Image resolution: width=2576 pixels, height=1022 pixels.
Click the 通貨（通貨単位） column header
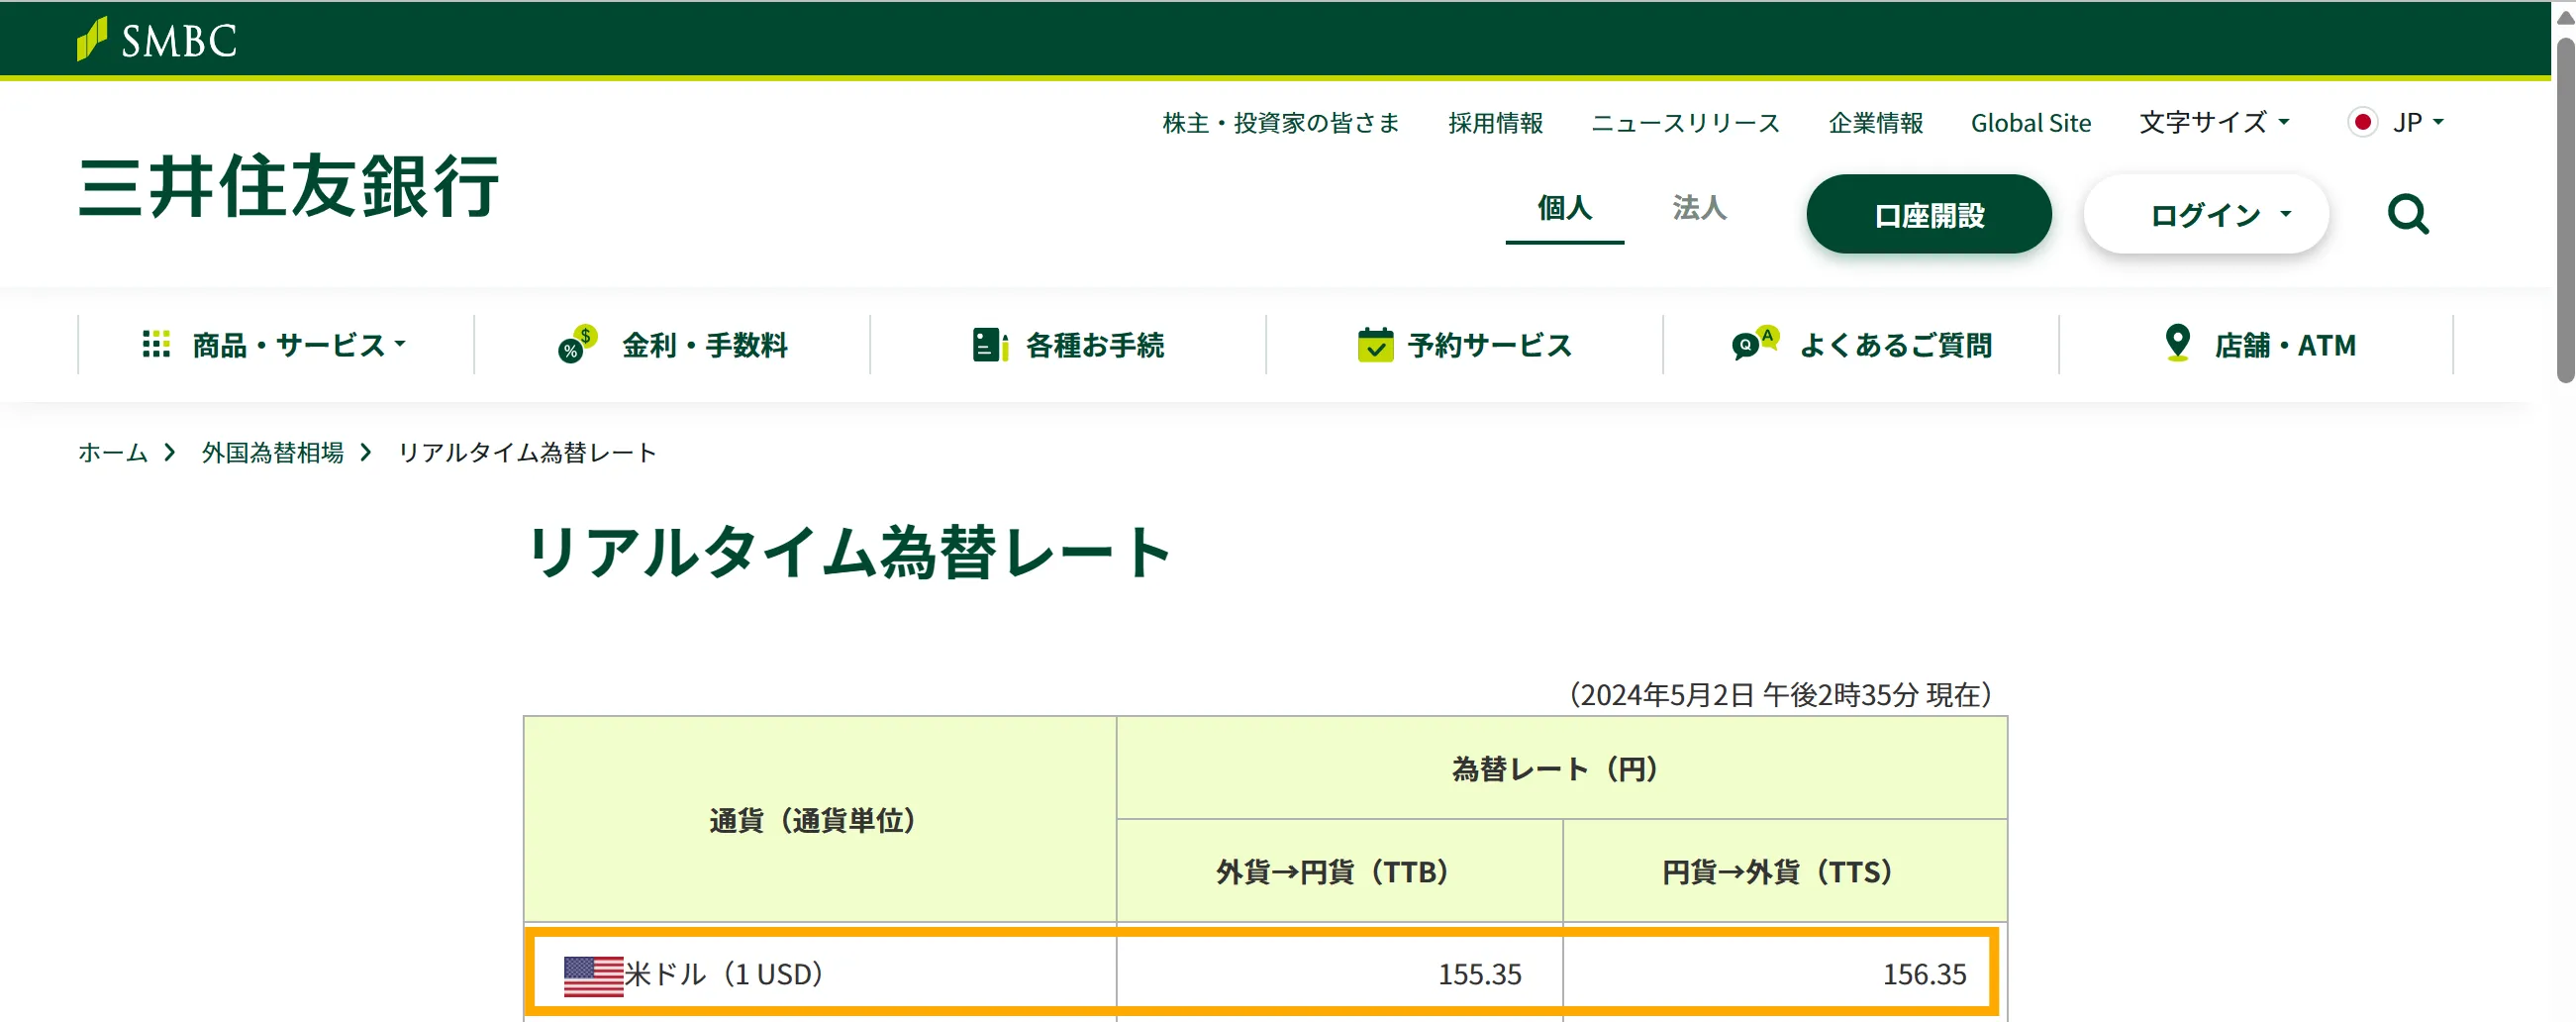[820, 820]
